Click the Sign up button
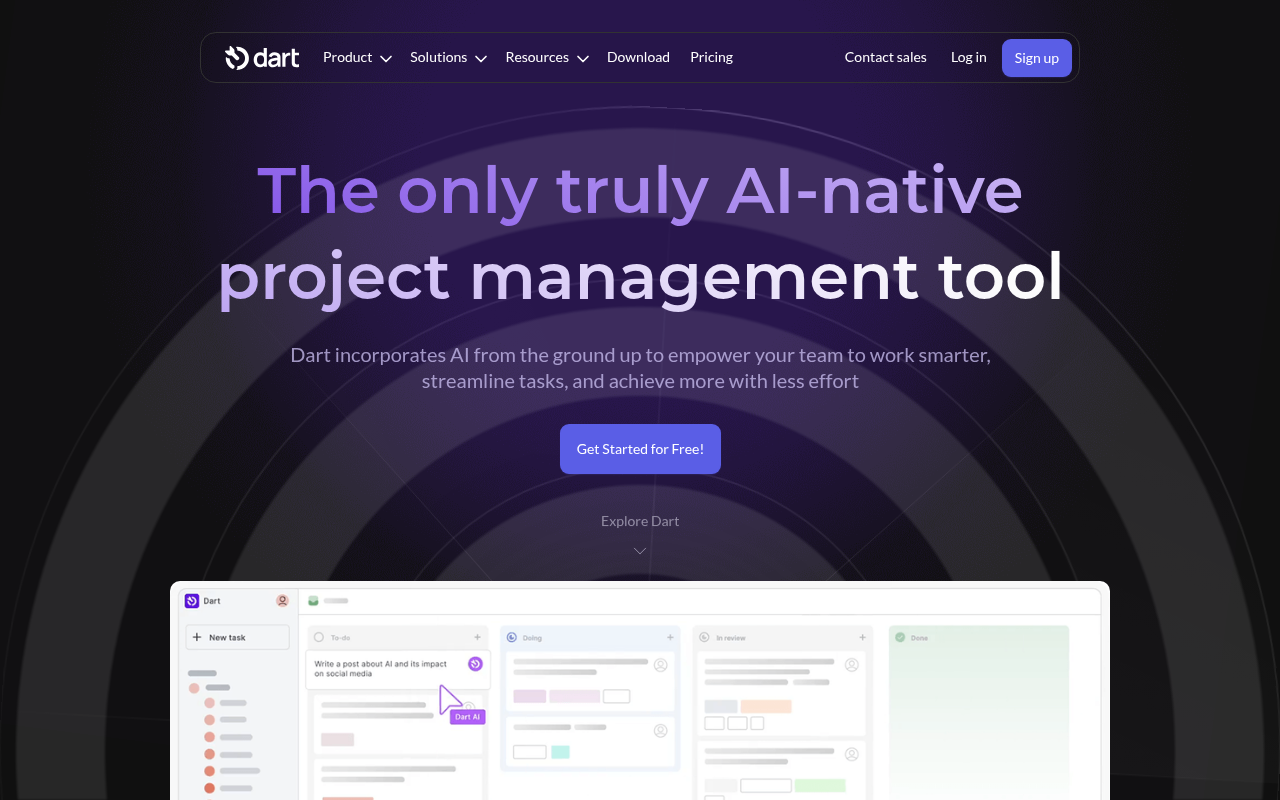The height and width of the screenshot is (800, 1280). pyautogui.click(x=1036, y=57)
